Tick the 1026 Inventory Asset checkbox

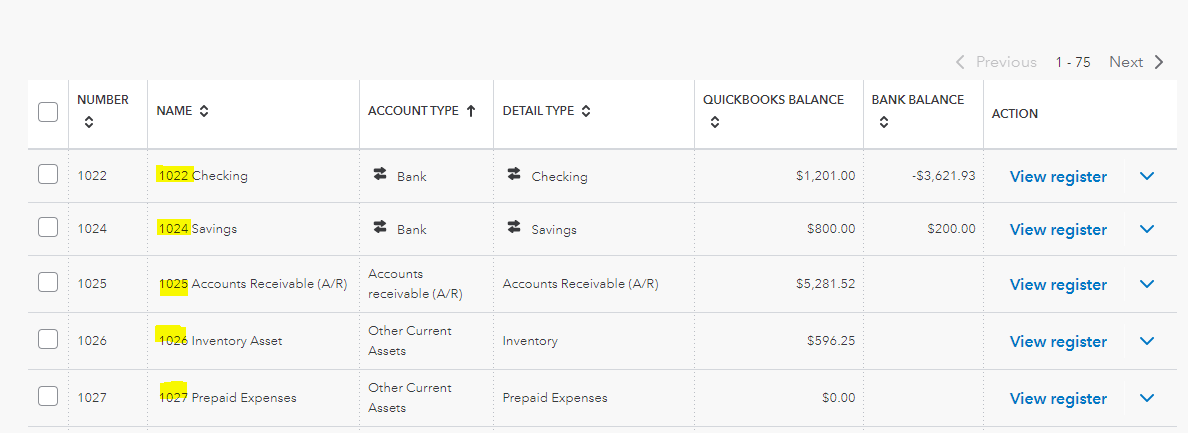[x=48, y=340]
